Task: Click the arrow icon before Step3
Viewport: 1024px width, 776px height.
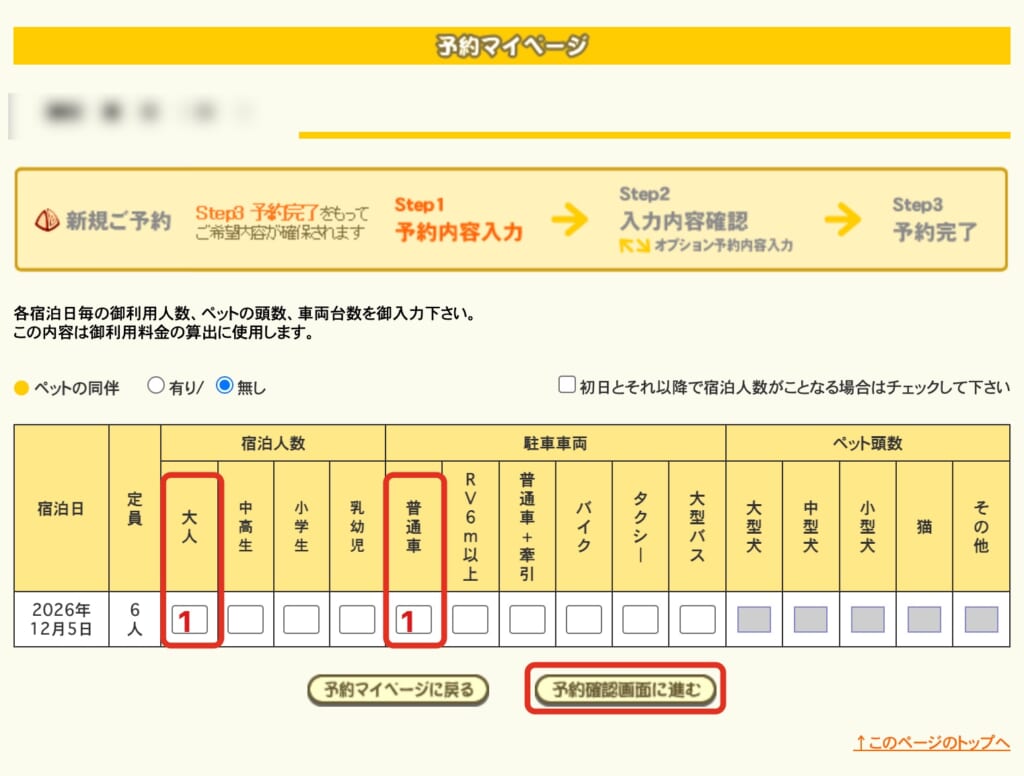Action: (x=843, y=219)
